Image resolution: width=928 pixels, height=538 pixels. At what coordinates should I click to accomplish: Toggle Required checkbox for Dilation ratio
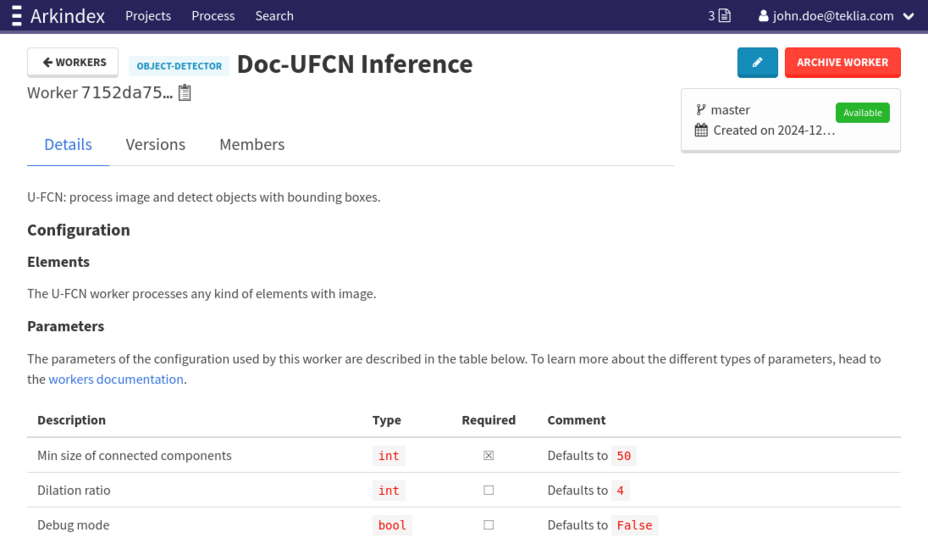coord(488,490)
